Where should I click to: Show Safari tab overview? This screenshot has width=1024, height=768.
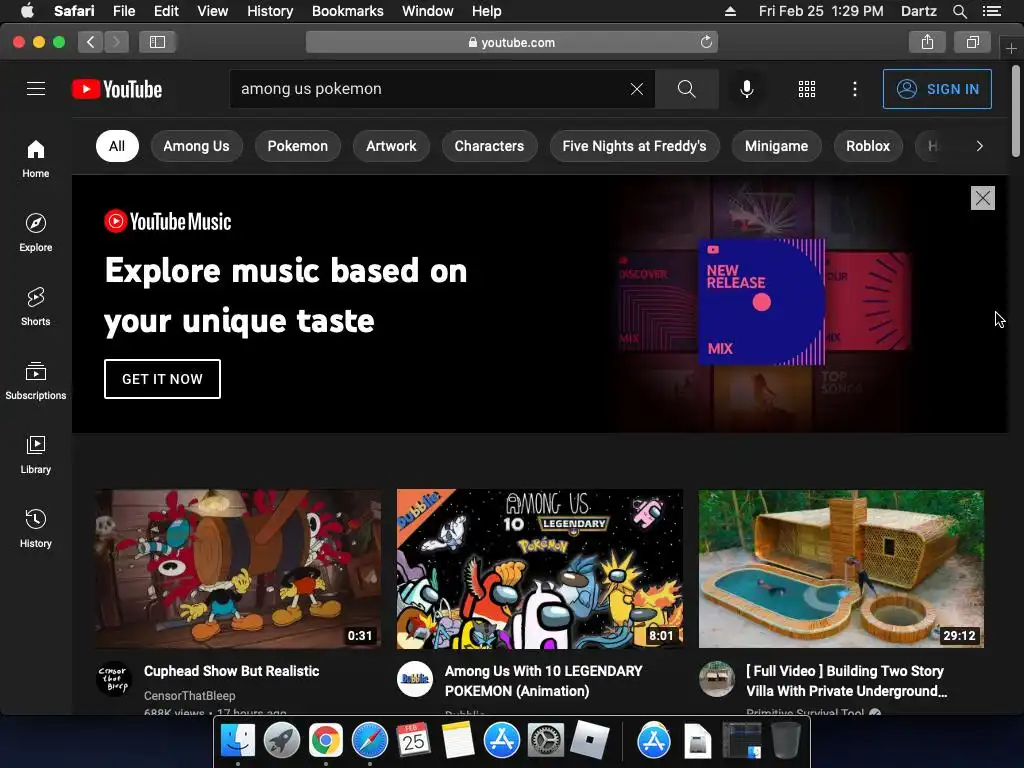pyautogui.click(x=972, y=42)
